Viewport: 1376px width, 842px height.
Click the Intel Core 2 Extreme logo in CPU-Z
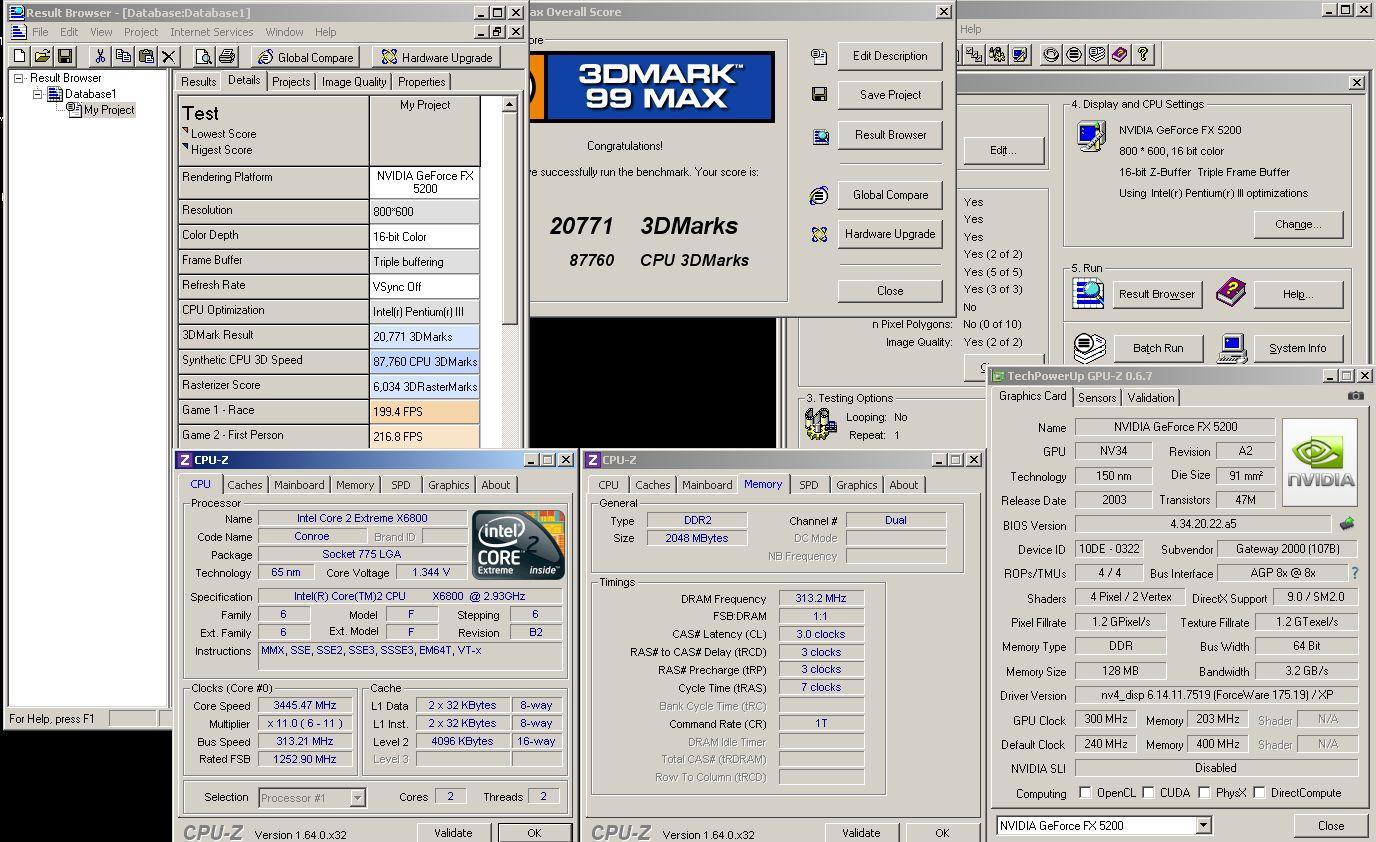[518, 545]
